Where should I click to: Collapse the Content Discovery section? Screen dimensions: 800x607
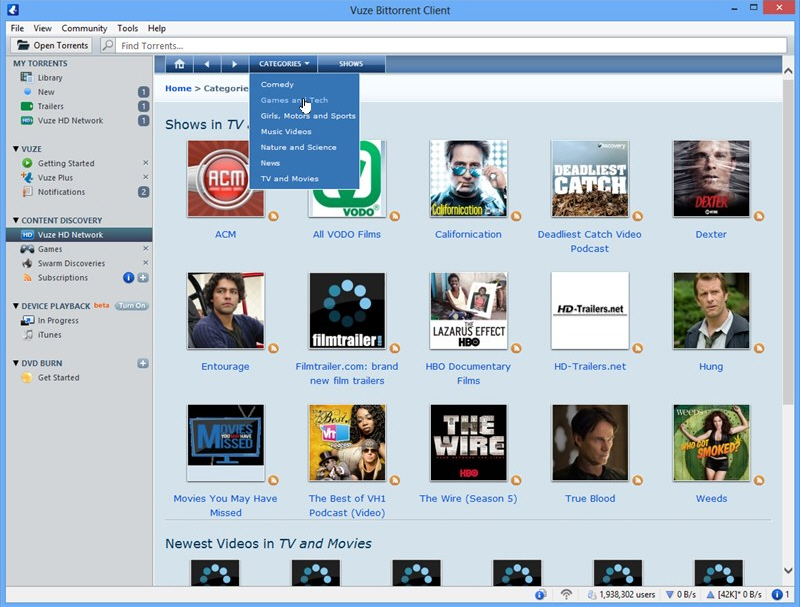16,220
